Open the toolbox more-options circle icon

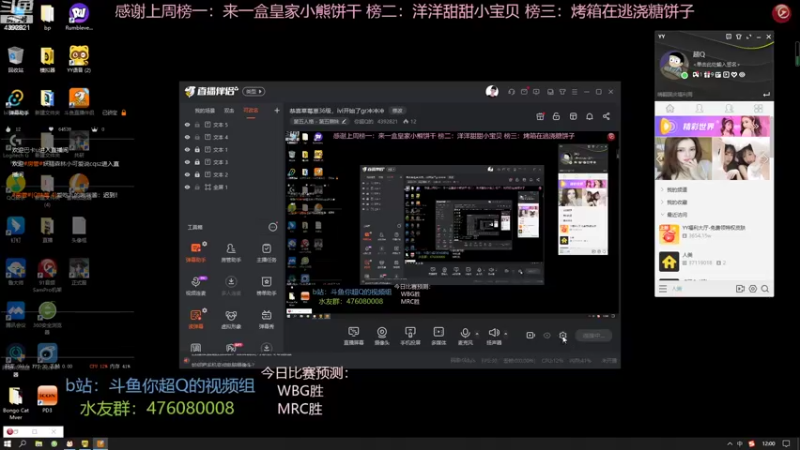tap(273, 227)
